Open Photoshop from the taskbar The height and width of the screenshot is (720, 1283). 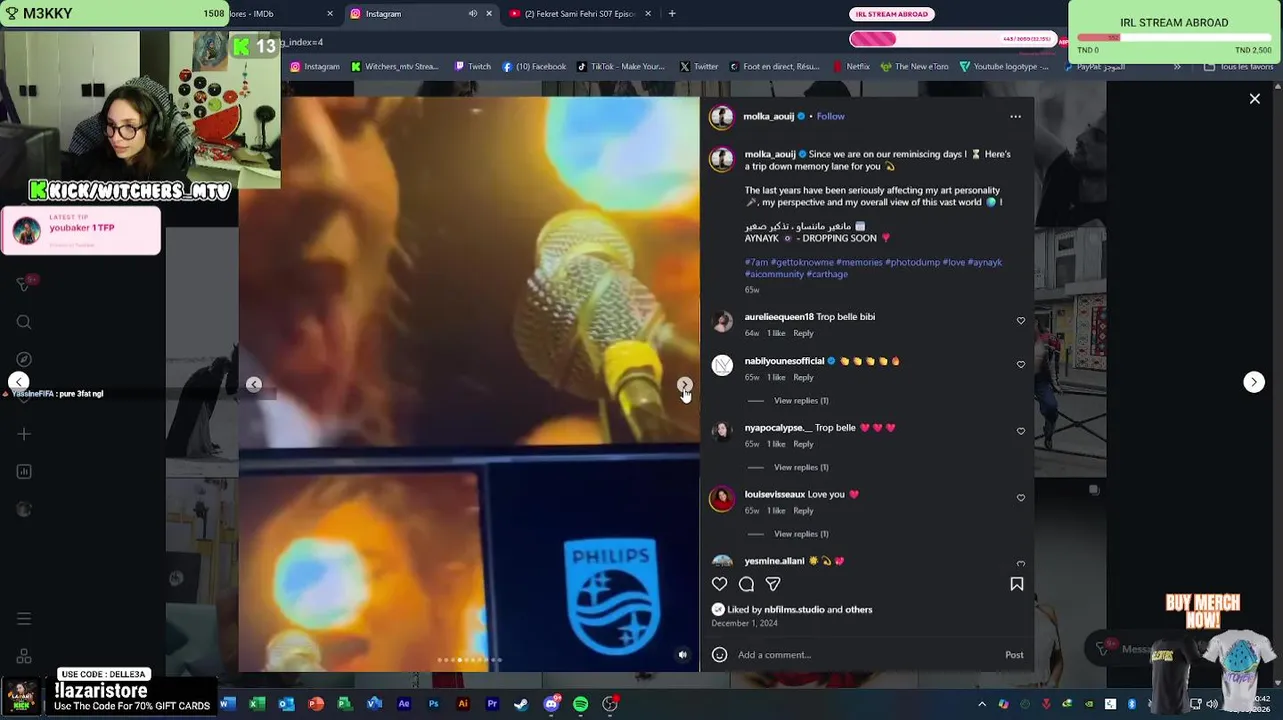point(433,704)
